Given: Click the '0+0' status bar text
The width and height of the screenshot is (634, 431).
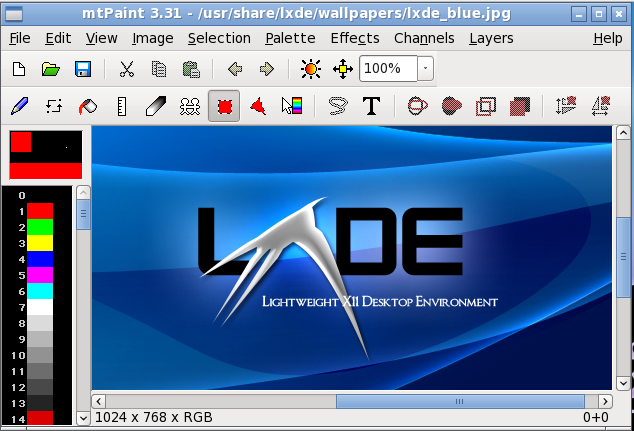Looking at the screenshot, I should click(x=596, y=417).
